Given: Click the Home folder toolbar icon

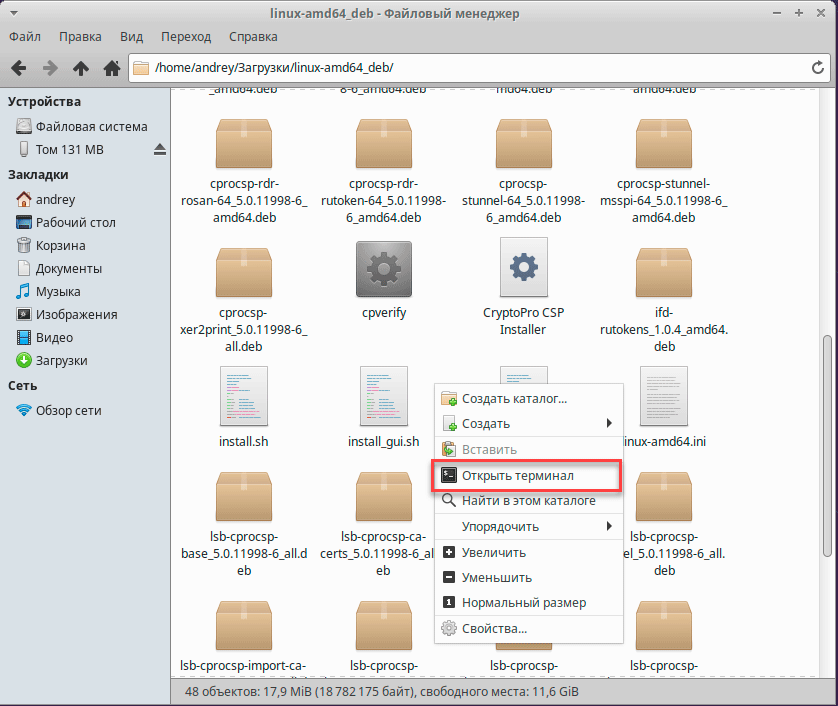Looking at the screenshot, I should coord(111,68).
